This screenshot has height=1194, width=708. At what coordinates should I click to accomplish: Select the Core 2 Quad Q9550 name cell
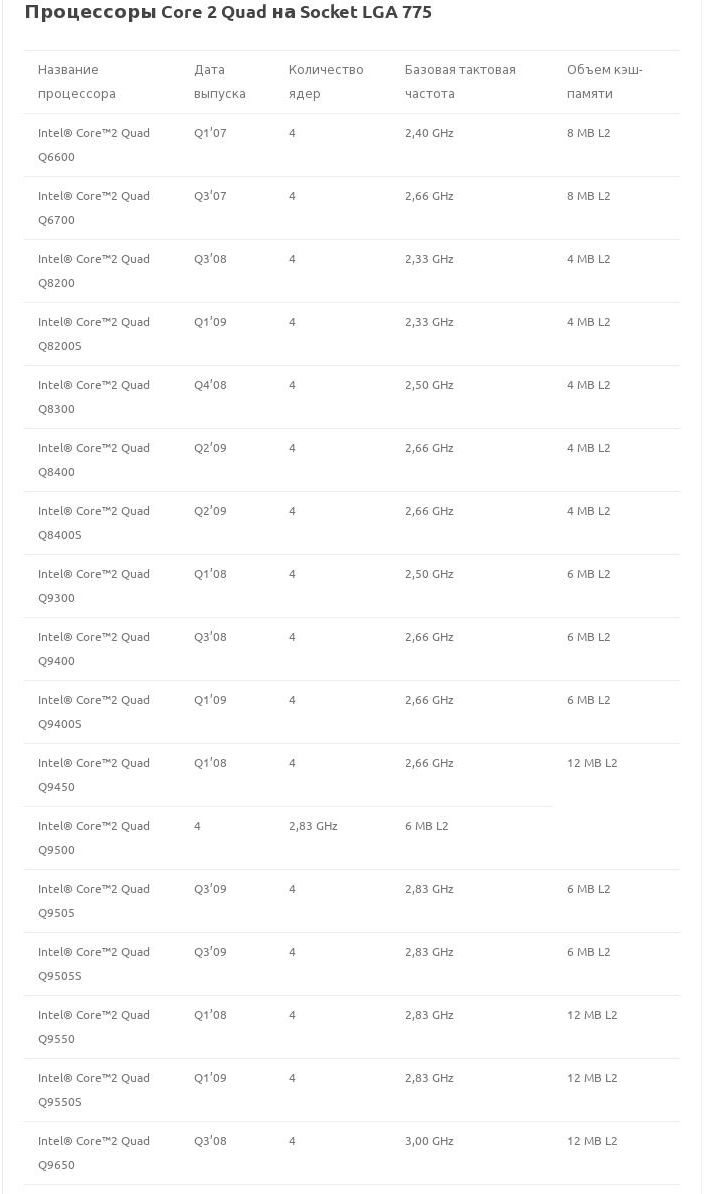coord(94,1027)
